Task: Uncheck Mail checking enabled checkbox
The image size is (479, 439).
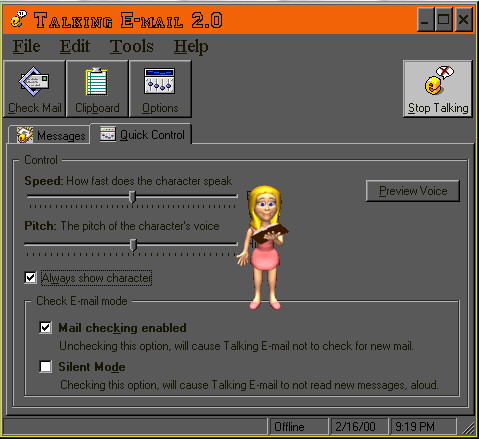Action: coord(45,328)
